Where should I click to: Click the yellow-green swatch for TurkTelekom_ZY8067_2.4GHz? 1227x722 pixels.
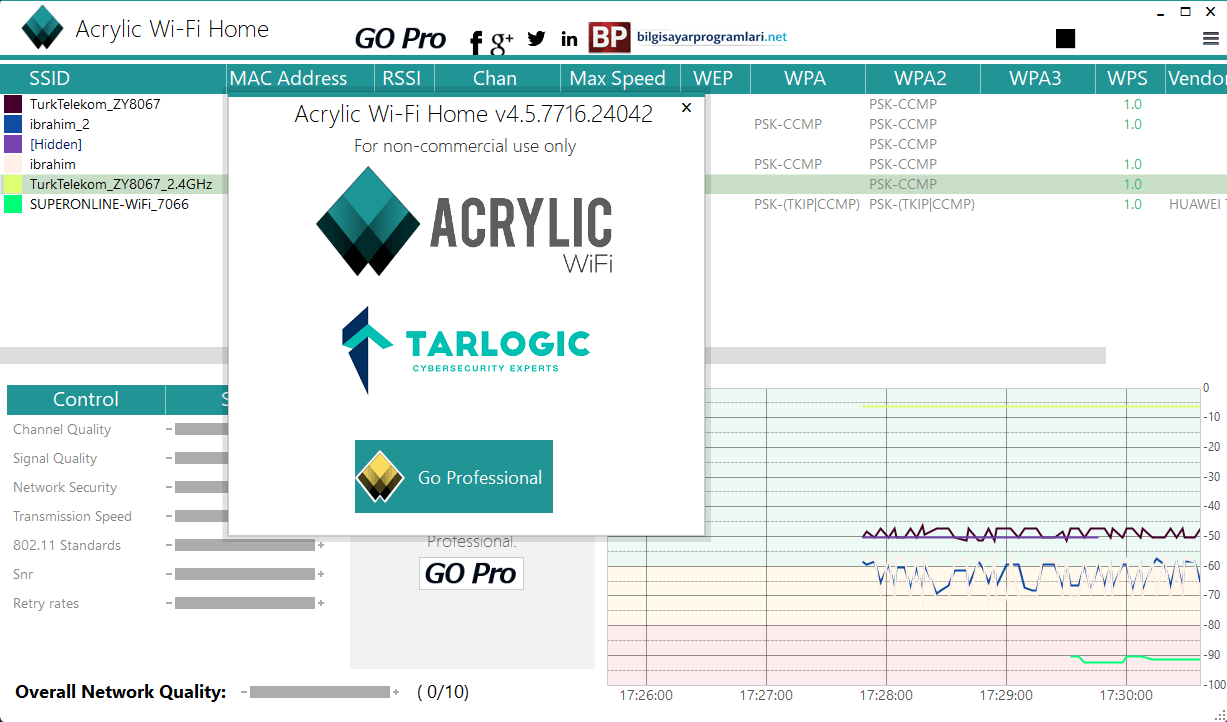[13, 184]
